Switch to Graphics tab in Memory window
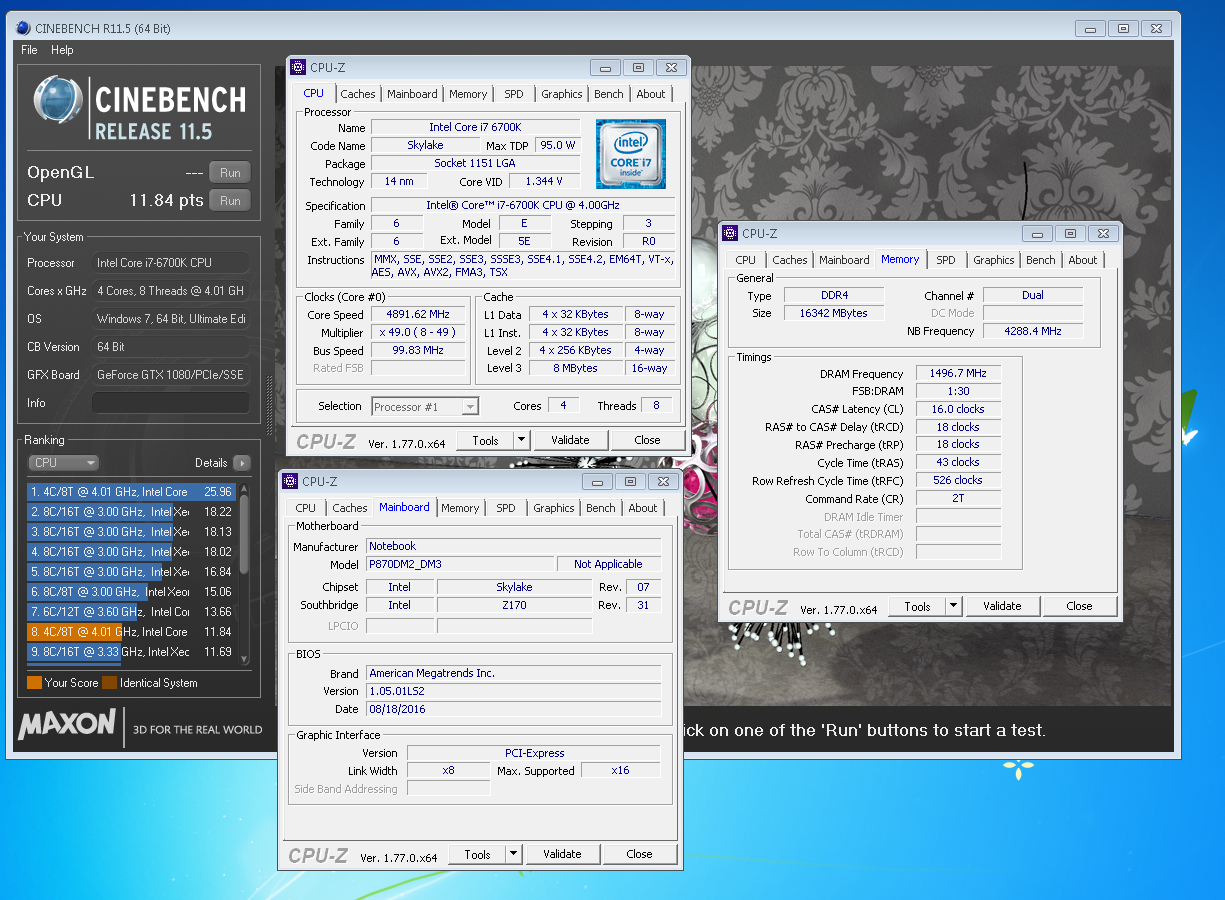Image resolution: width=1225 pixels, height=900 pixels. point(994,260)
